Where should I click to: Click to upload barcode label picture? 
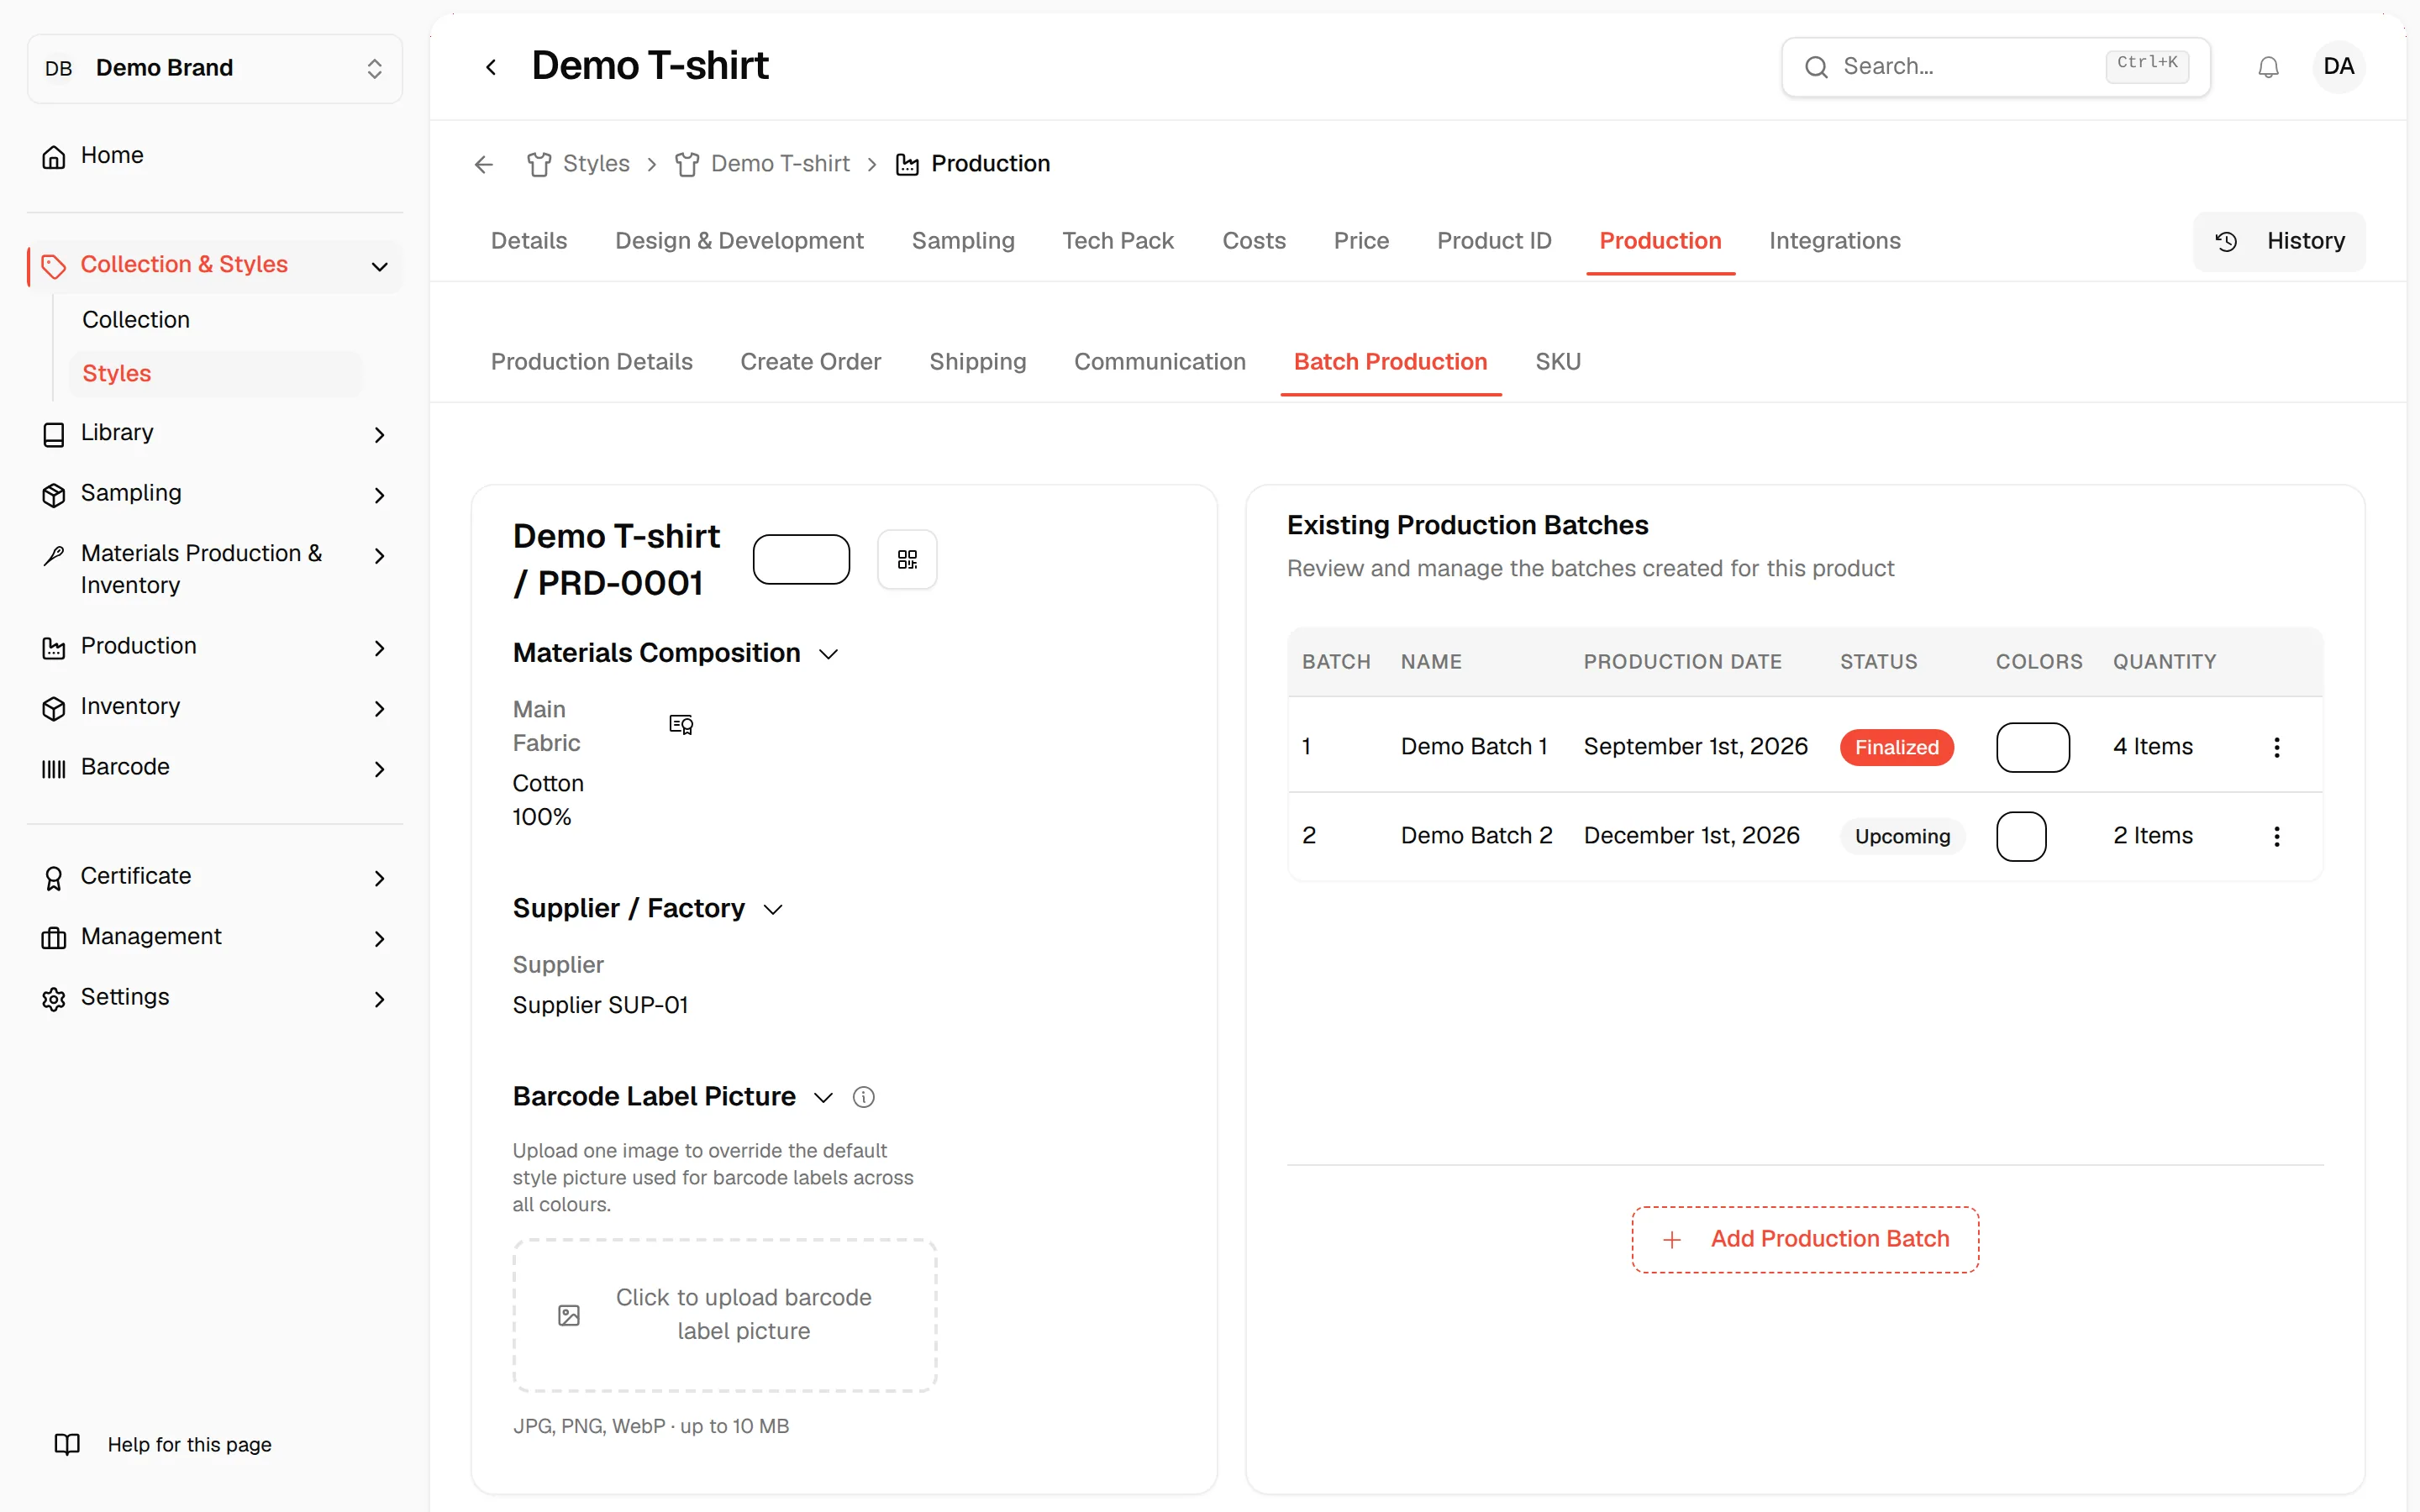click(x=725, y=1315)
